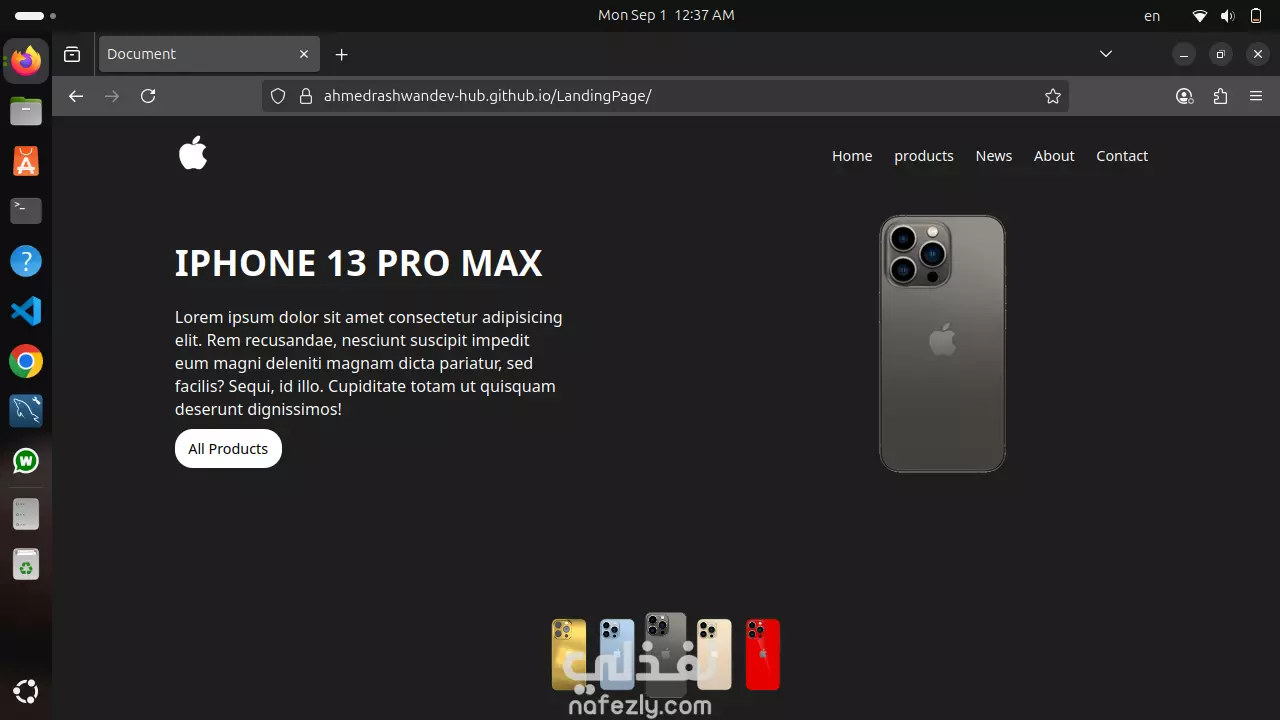1280x720 pixels.
Task: Open the grey document app in dock
Action: 26,514
